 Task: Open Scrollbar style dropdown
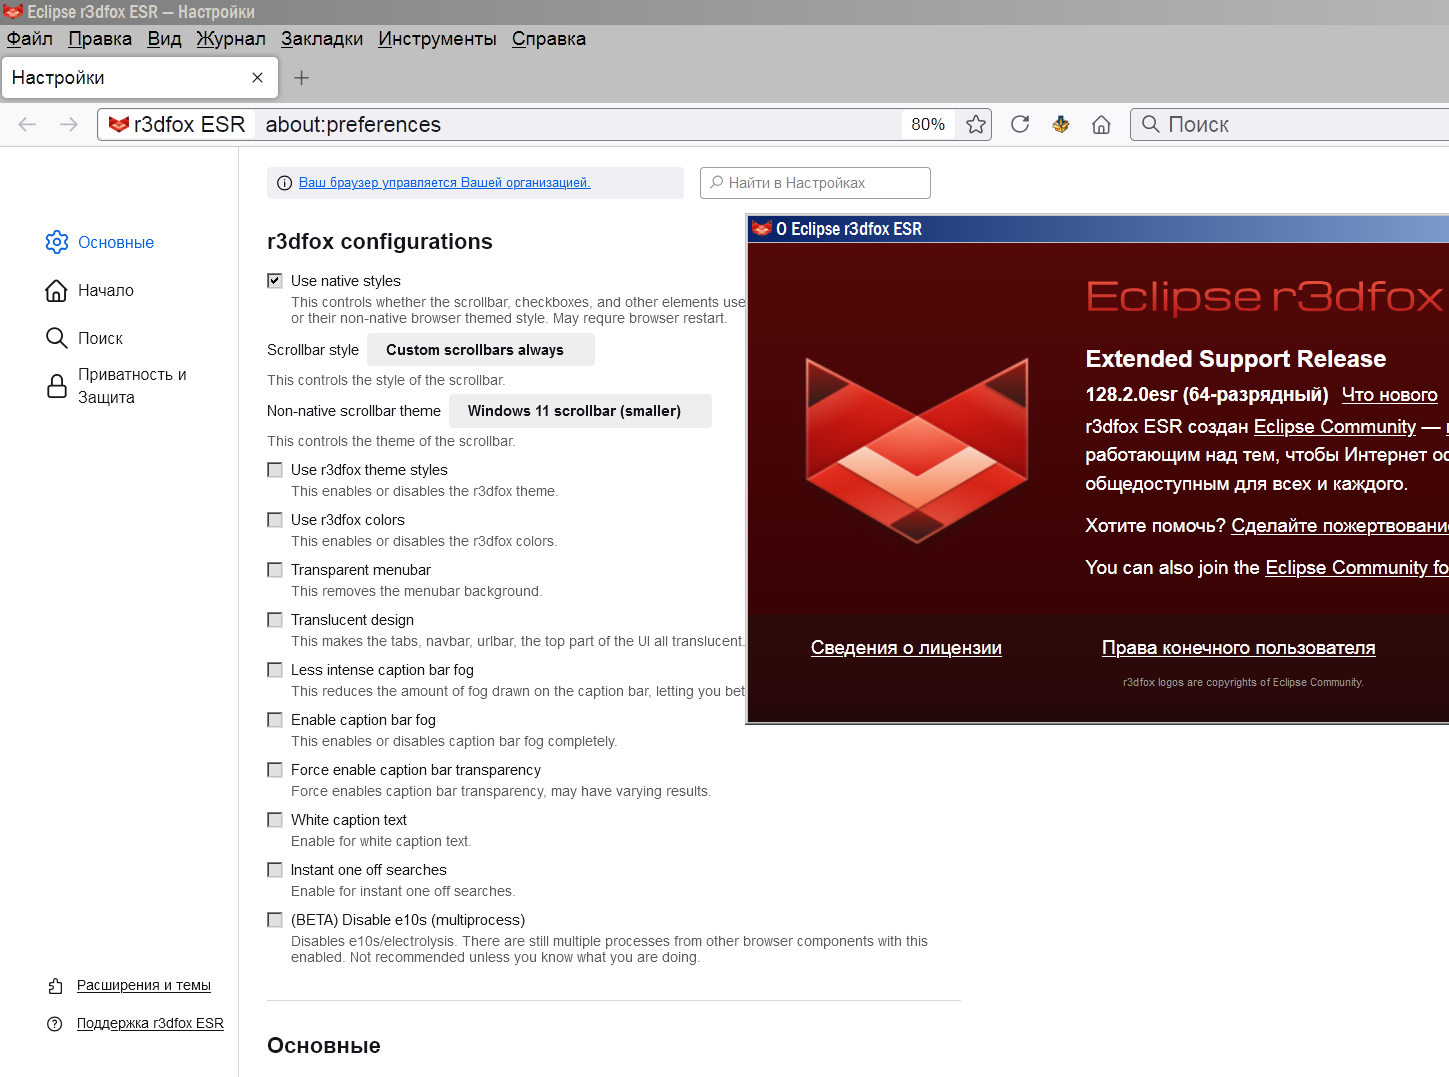481,350
